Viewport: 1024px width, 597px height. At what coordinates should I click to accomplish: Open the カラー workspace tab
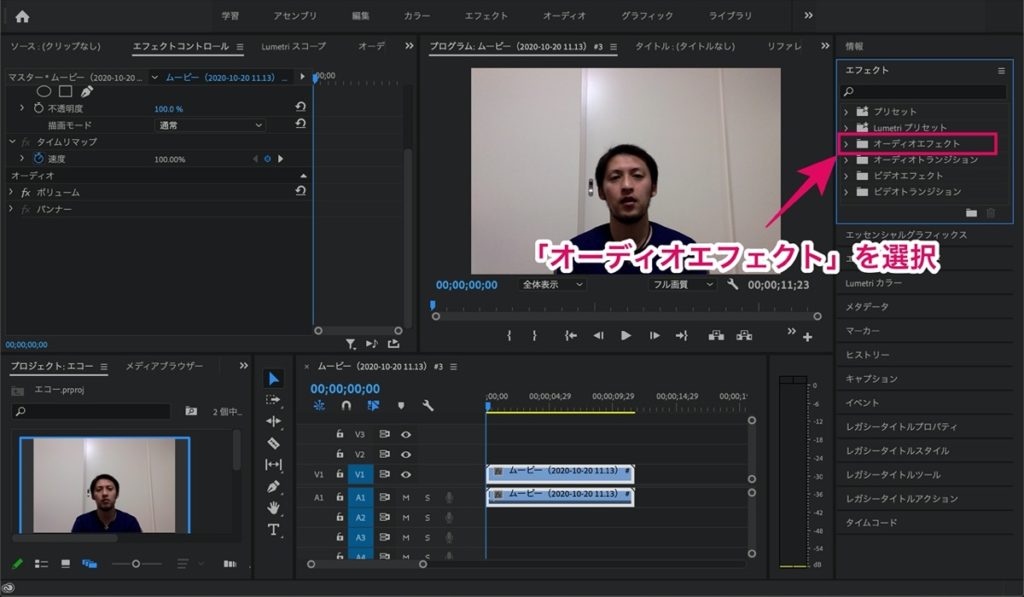[417, 16]
